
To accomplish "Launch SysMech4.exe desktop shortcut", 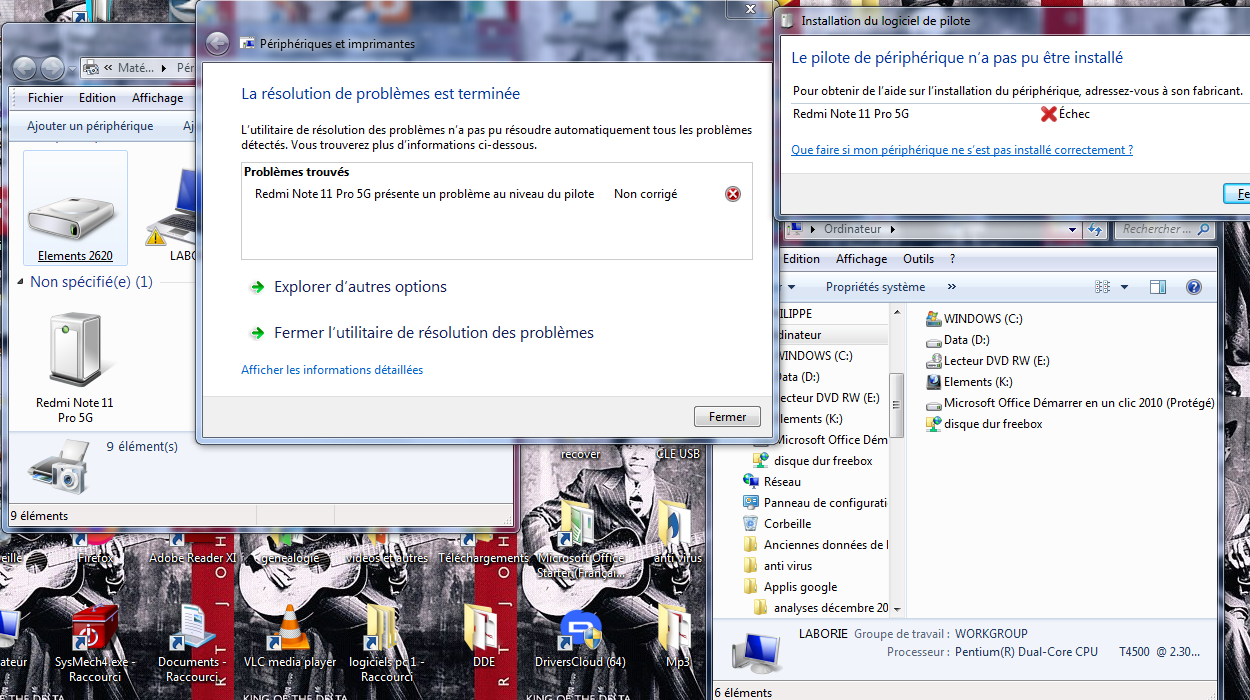I will coord(95,643).
